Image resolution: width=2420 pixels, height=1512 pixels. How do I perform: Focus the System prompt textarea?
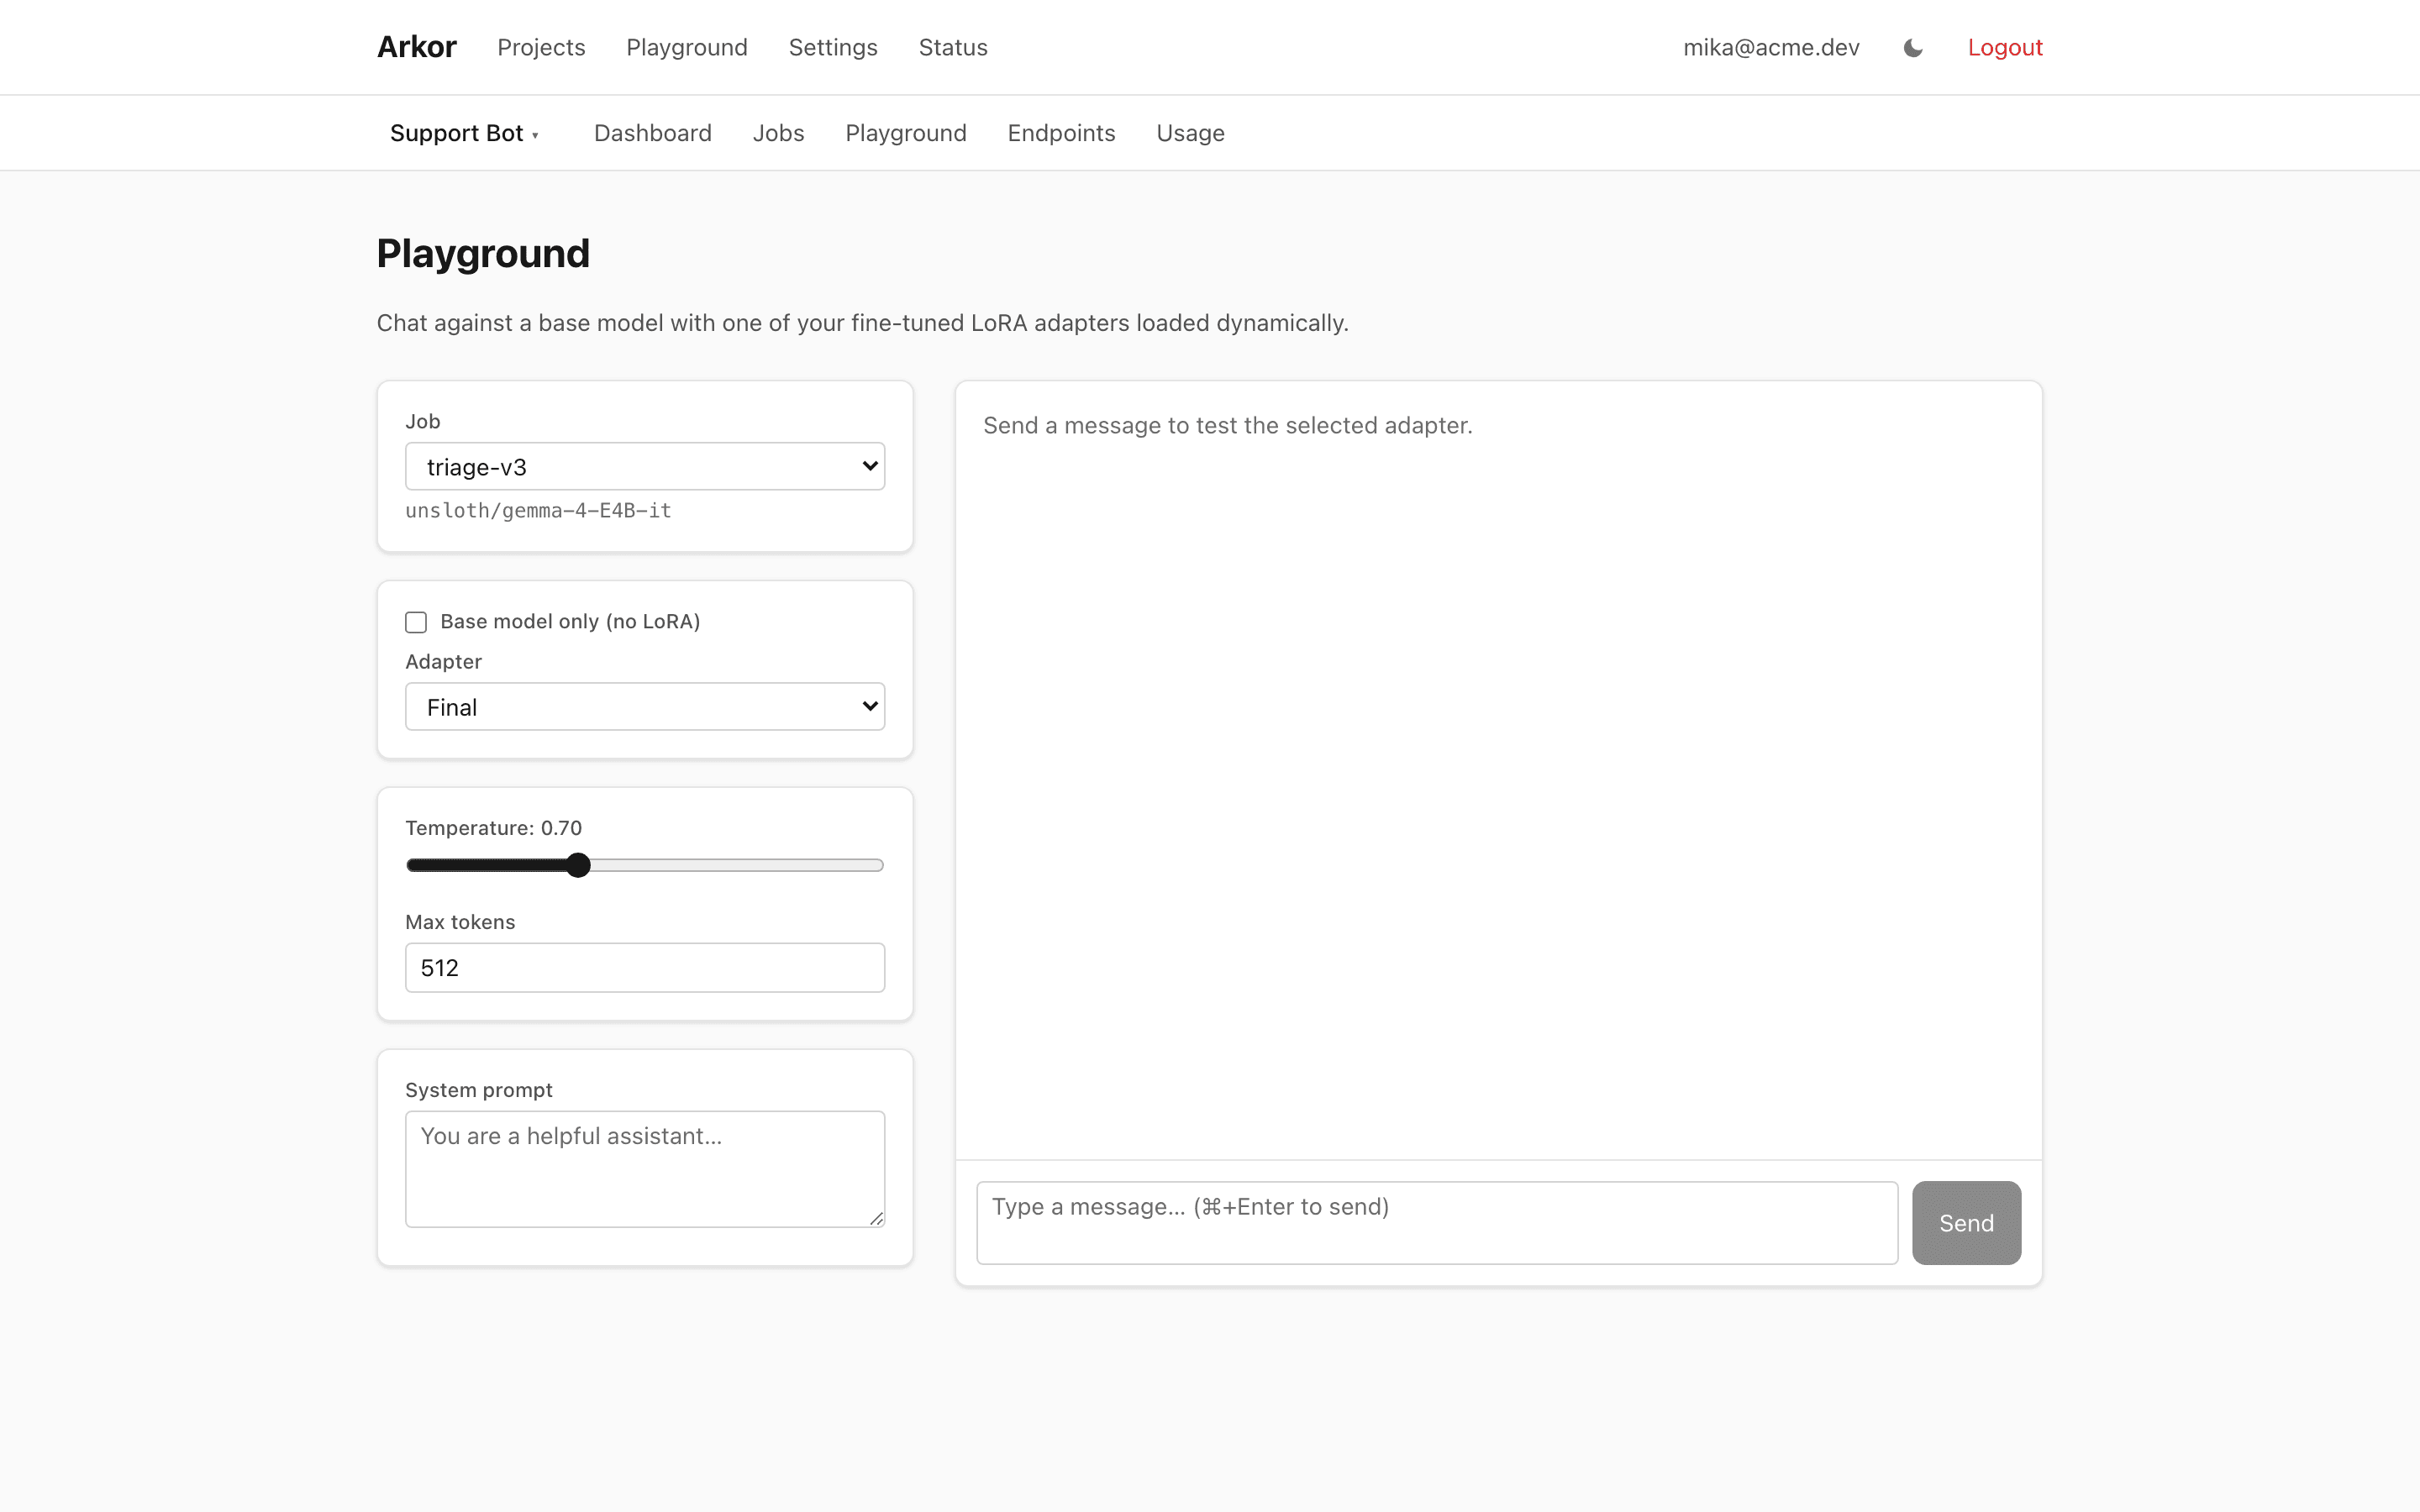645,1169
